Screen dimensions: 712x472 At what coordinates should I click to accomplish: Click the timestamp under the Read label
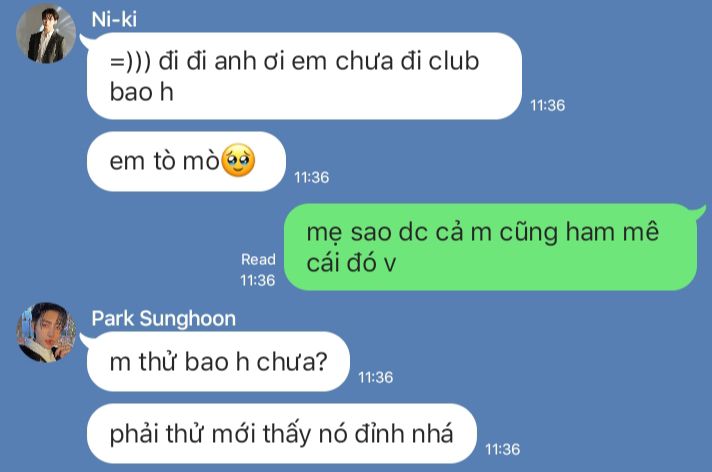[x=257, y=280]
